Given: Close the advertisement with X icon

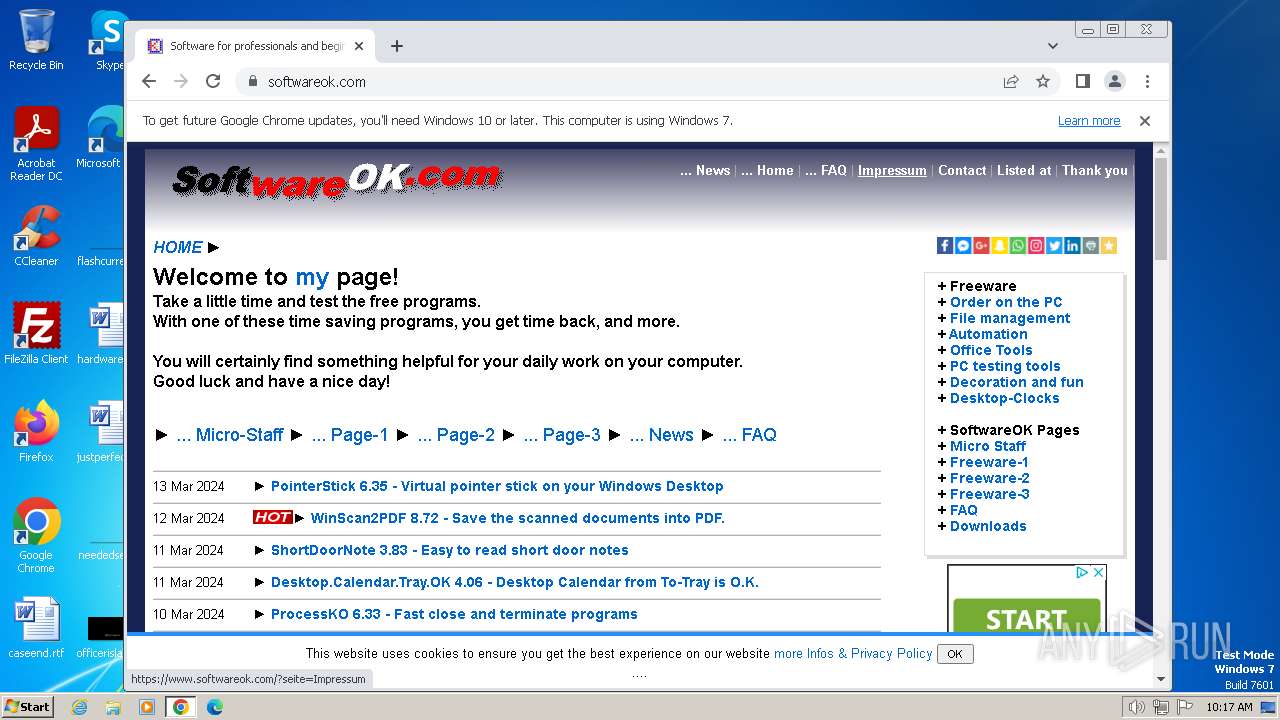Looking at the screenshot, I should point(1097,573).
